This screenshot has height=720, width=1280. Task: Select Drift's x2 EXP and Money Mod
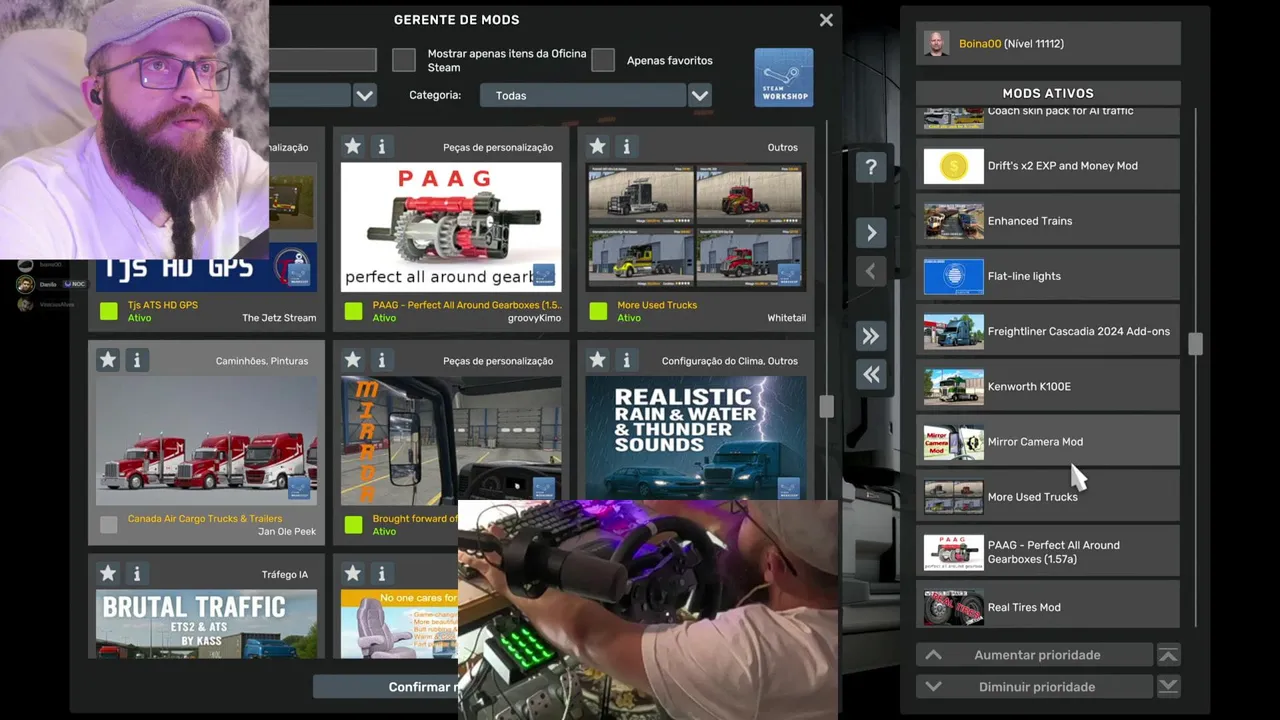1048,166
